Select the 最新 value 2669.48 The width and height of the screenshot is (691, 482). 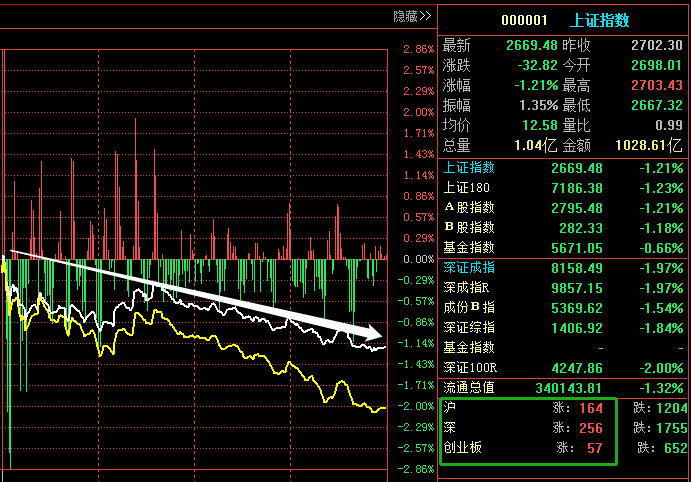[x=532, y=45]
